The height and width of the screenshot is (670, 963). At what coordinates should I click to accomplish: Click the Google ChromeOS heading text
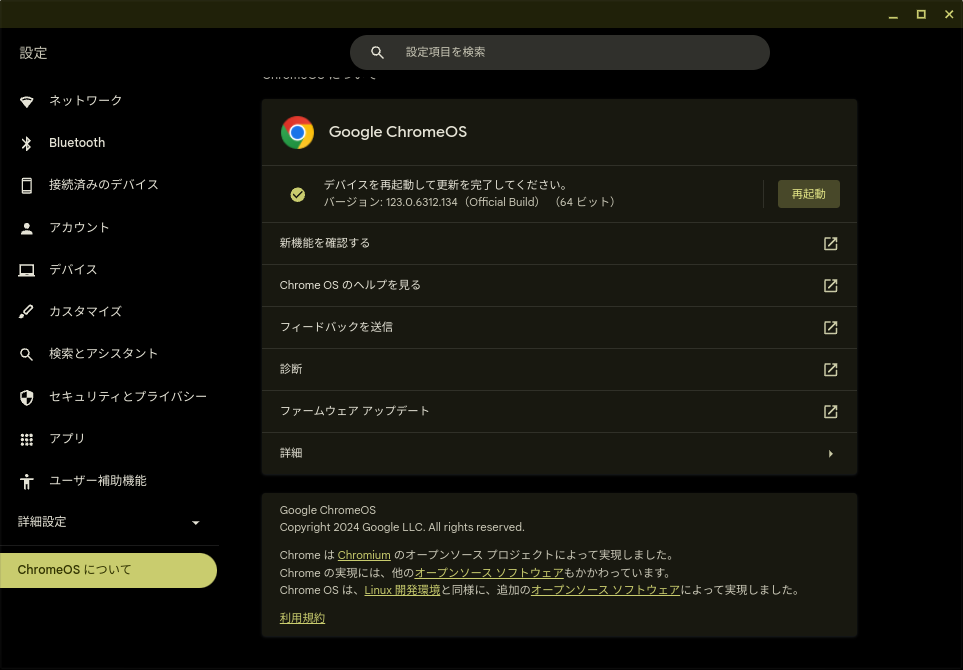click(397, 131)
